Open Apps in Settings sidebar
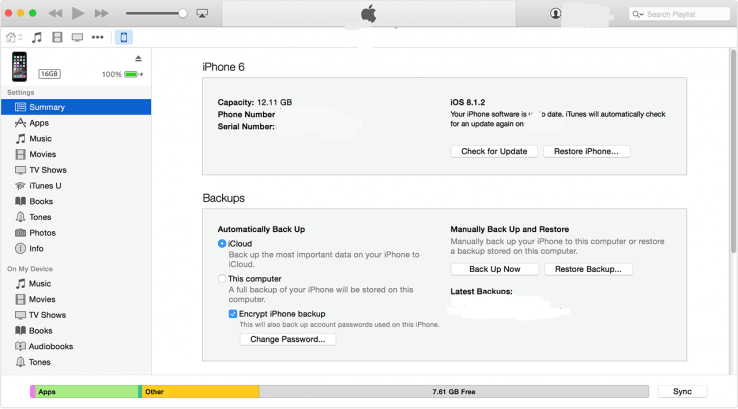 pos(76,123)
